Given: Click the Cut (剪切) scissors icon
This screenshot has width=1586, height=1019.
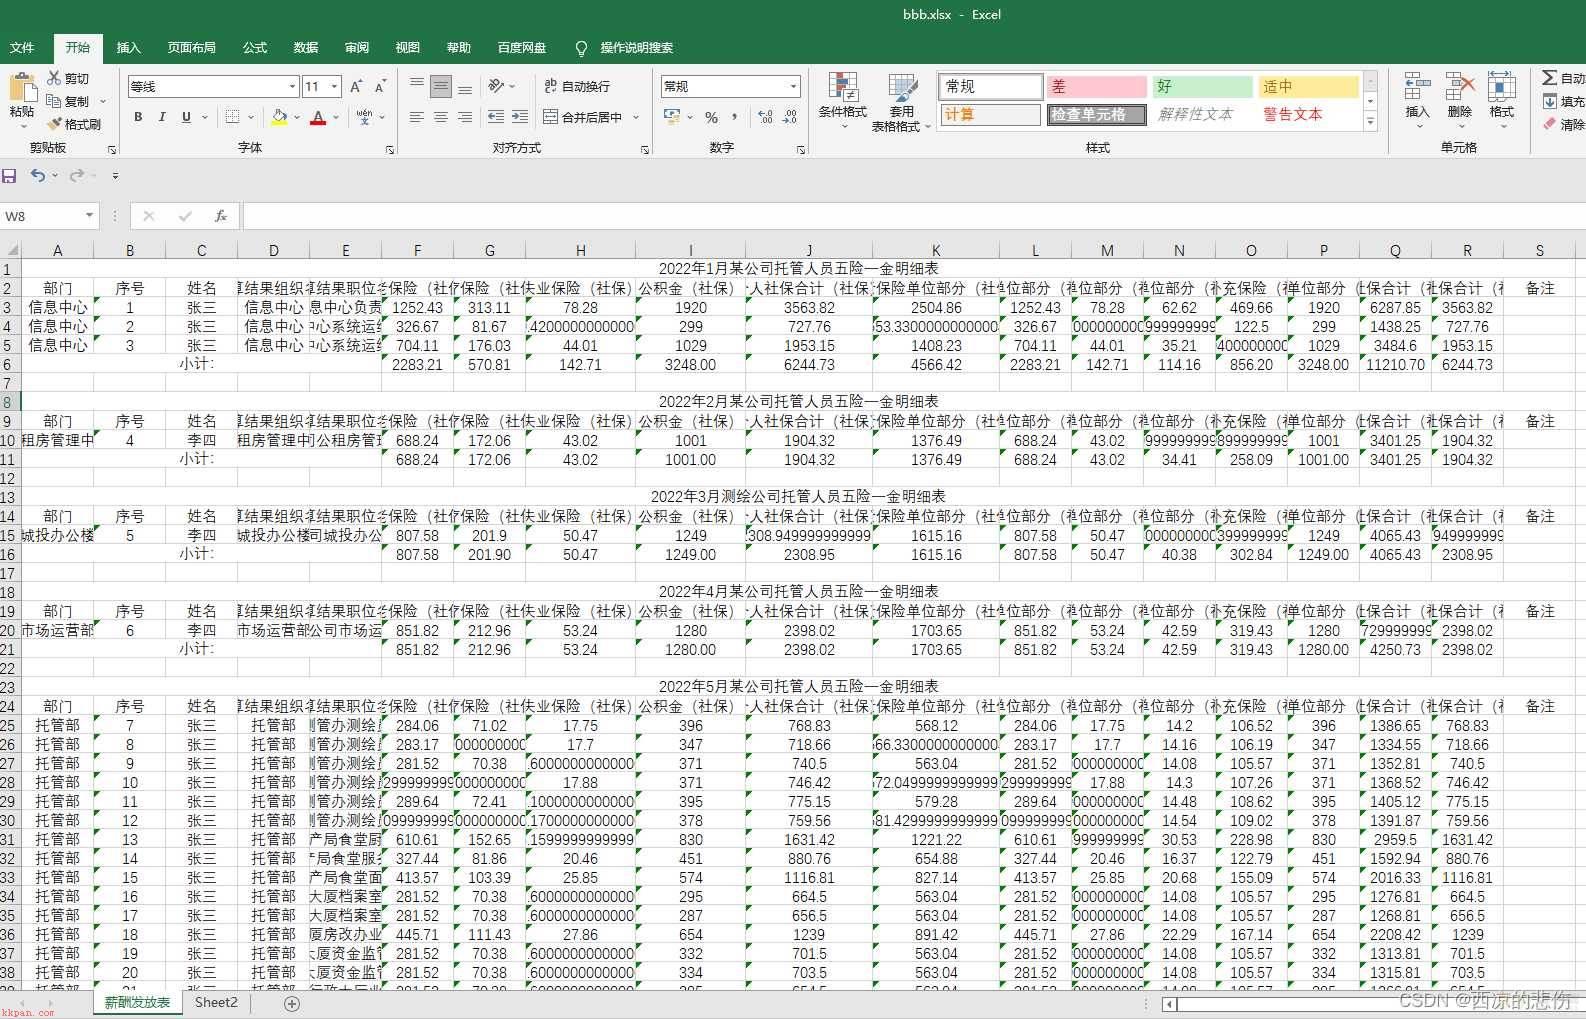Looking at the screenshot, I should (x=54, y=78).
